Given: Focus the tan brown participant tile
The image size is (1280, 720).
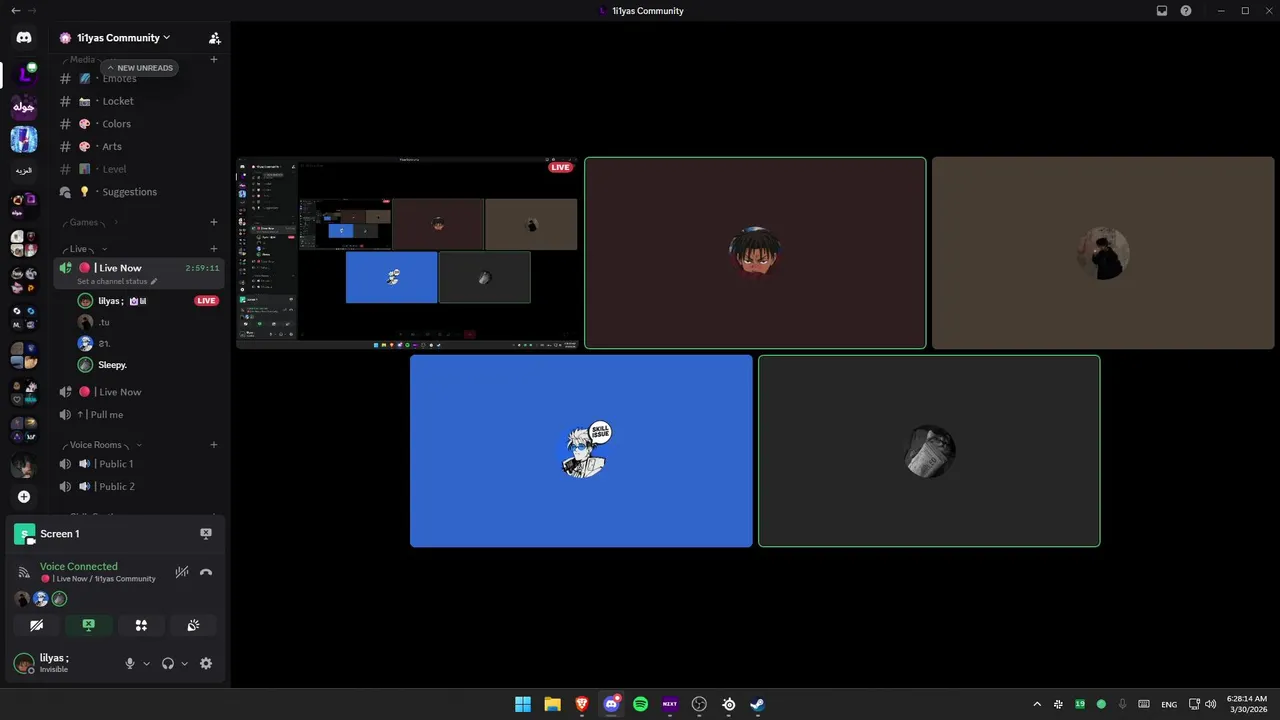Looking at the screenshot, I should click(1103, 253).
